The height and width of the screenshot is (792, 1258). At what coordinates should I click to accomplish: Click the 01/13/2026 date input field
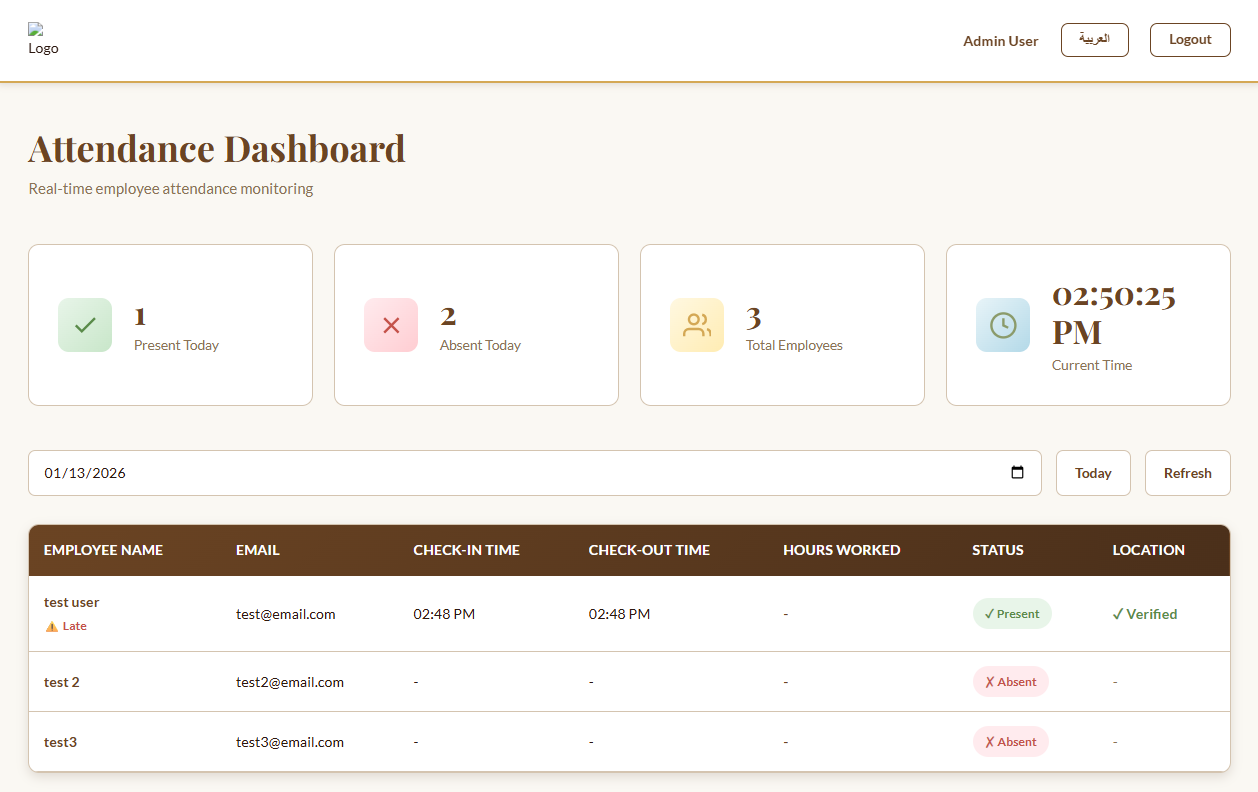tap(534, 473)
